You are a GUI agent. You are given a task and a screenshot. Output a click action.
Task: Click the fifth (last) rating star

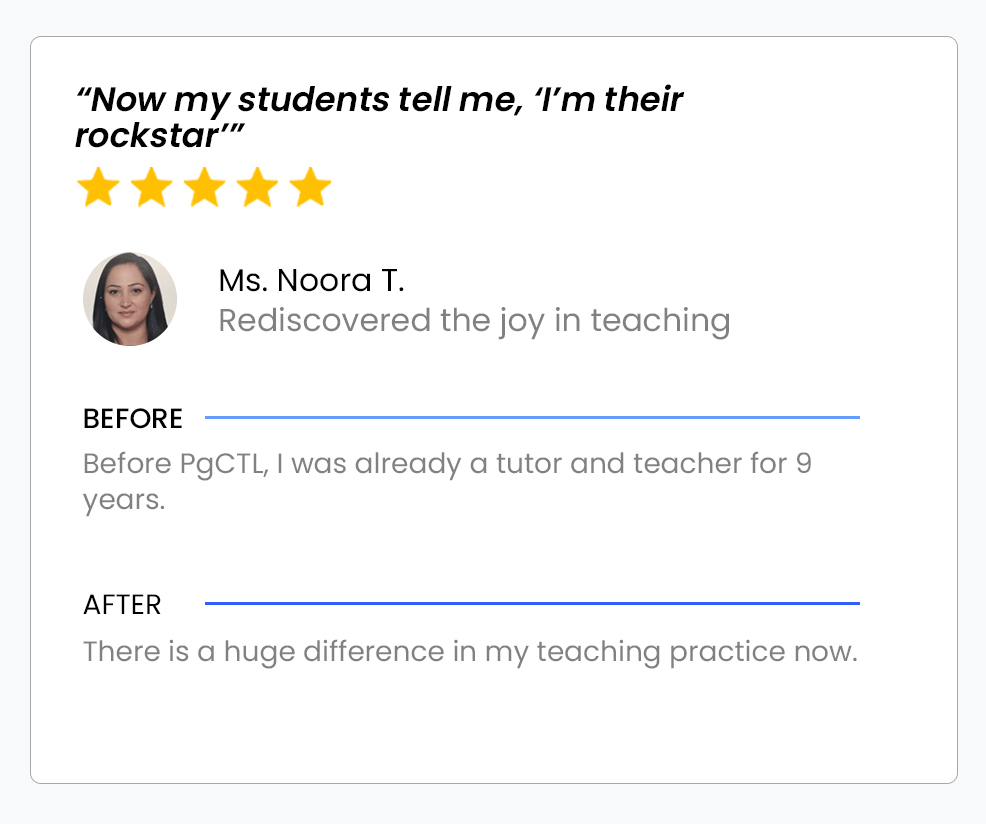pyautogui.click(x=310, y=188)
